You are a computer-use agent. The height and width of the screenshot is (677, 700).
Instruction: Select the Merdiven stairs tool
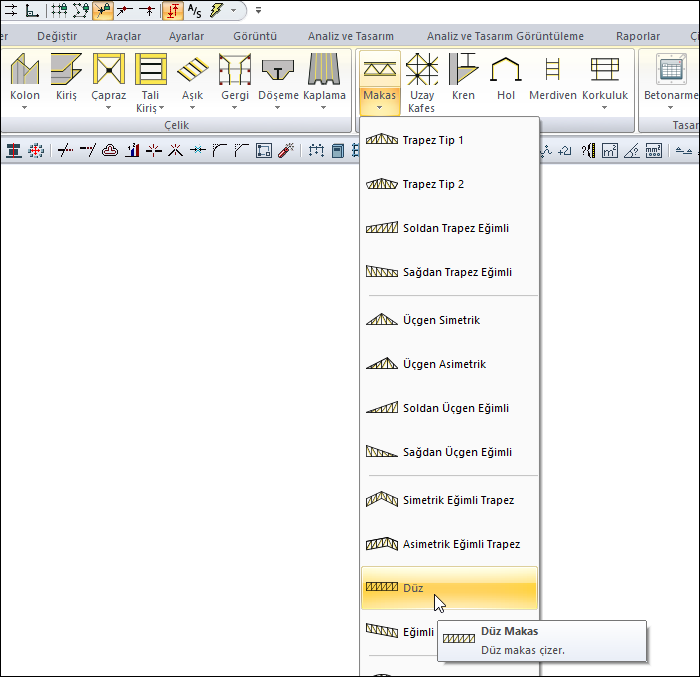click(551, 70)
